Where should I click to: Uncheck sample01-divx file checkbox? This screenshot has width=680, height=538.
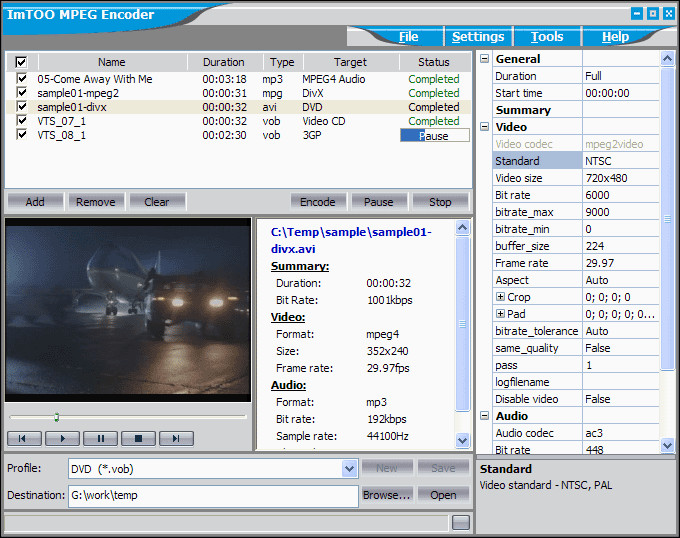21,107
